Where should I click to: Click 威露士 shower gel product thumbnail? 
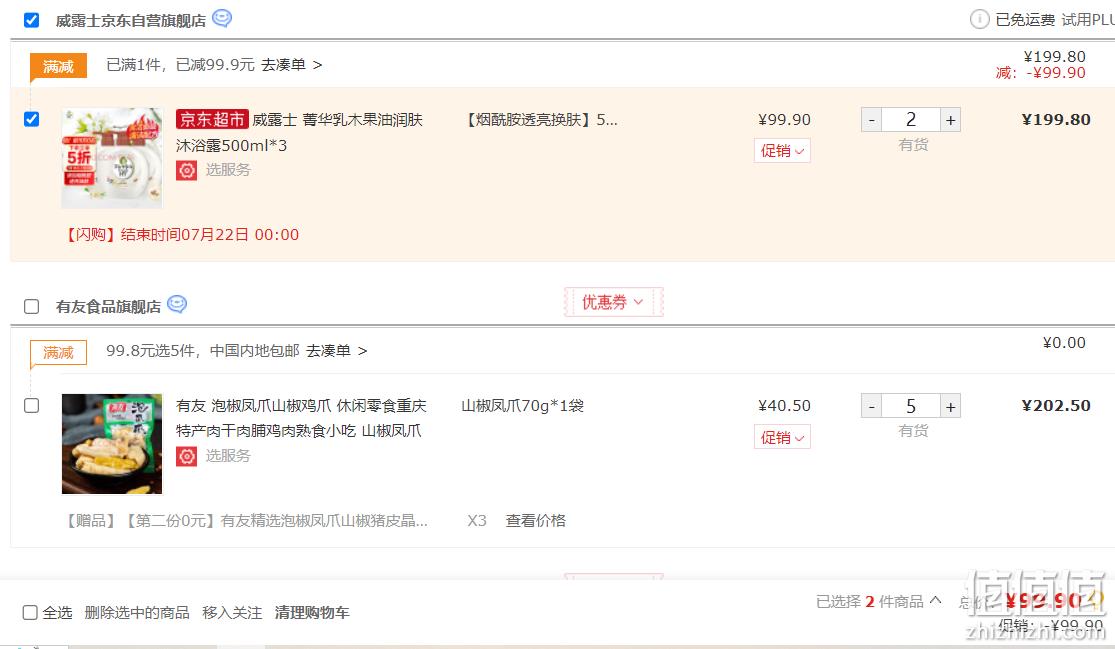pos(112,158)
